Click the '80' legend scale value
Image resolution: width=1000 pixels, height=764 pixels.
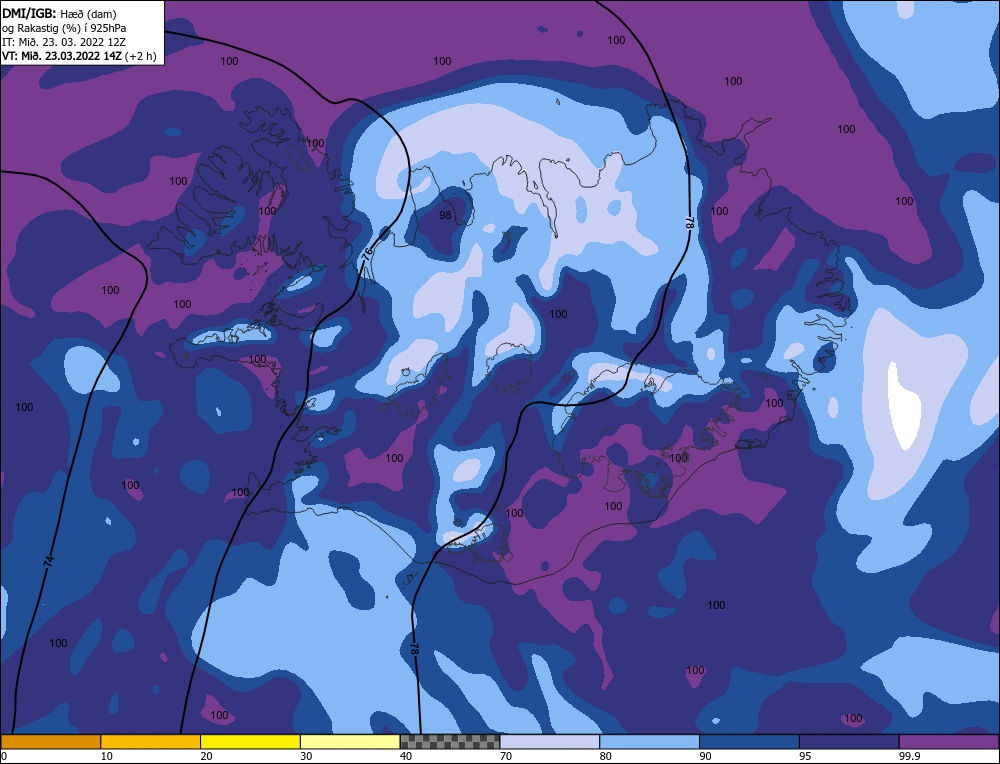point(605,756)
